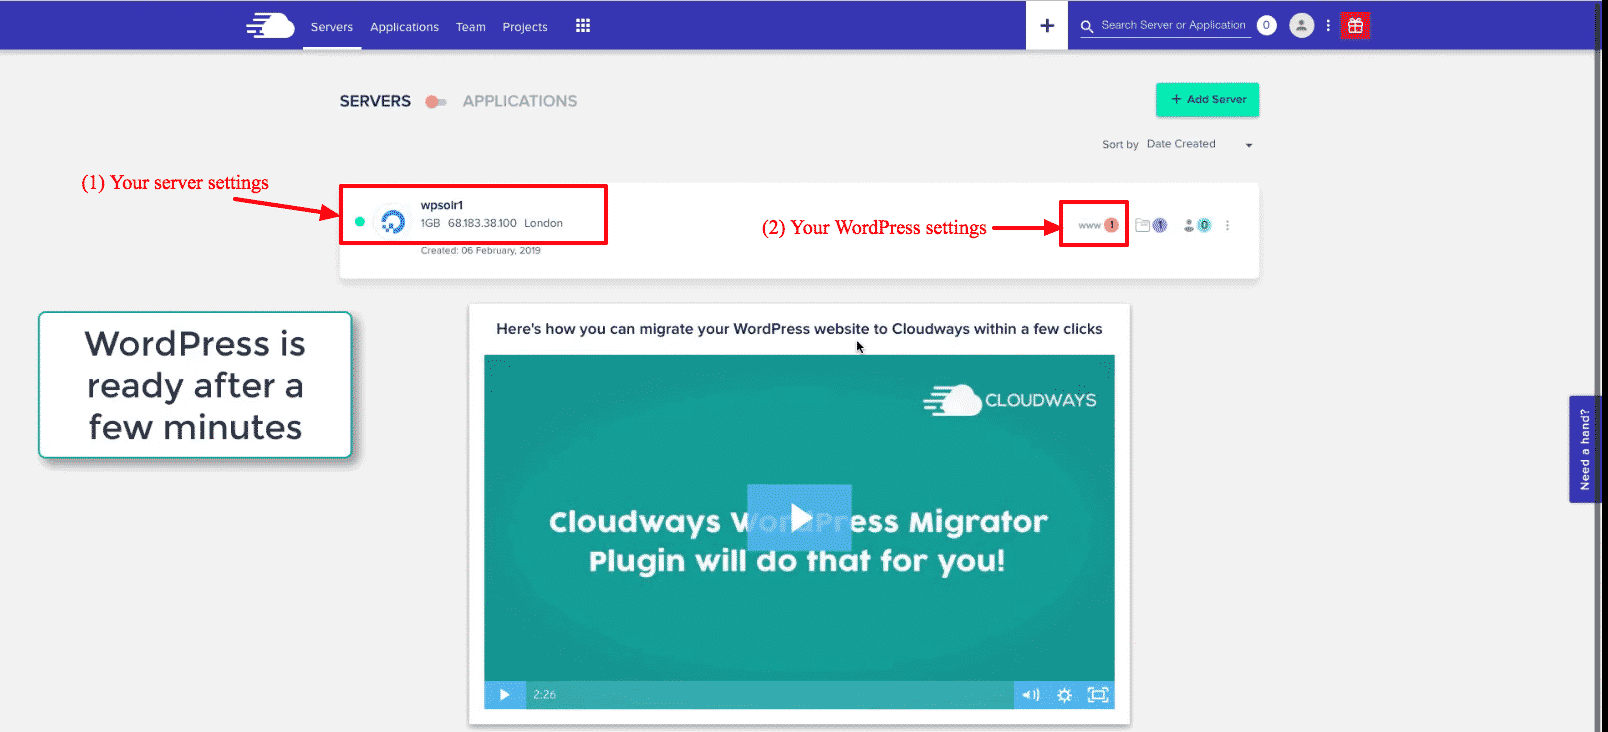Open the video settings gear
Viewport: 1608px width, 732px height.
point(1064,695)
